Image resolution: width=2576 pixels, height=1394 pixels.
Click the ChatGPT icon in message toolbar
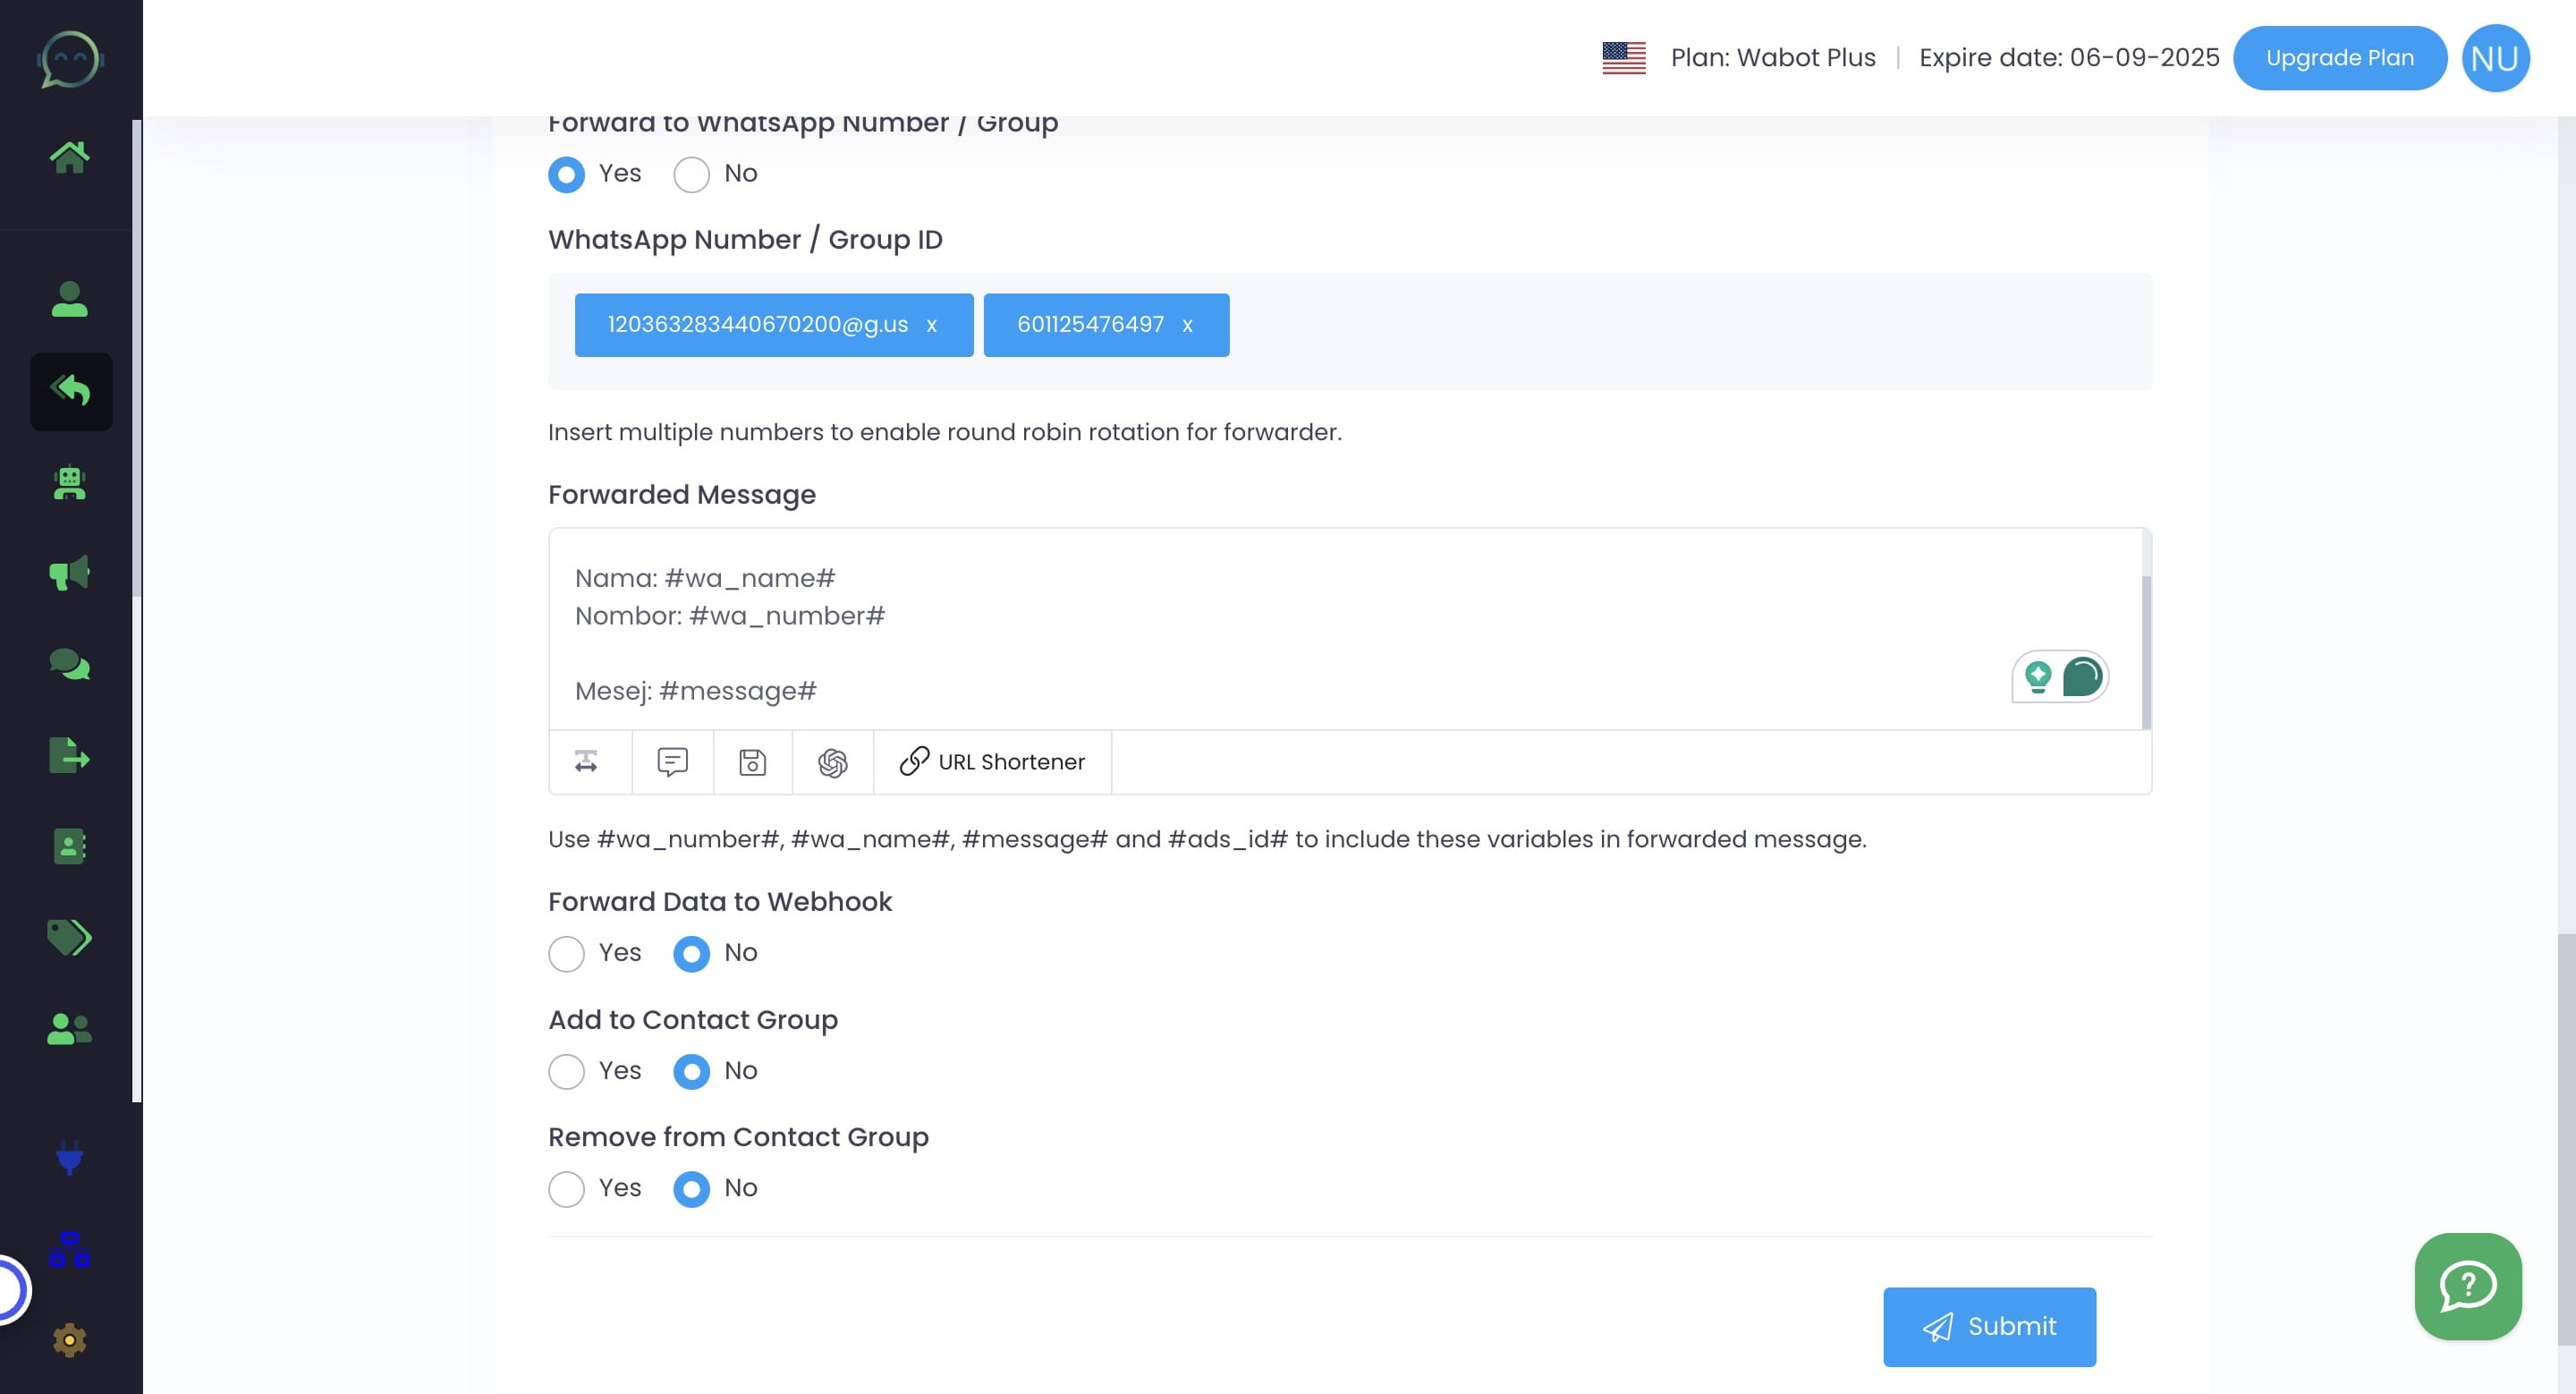[x=832, y=763]
